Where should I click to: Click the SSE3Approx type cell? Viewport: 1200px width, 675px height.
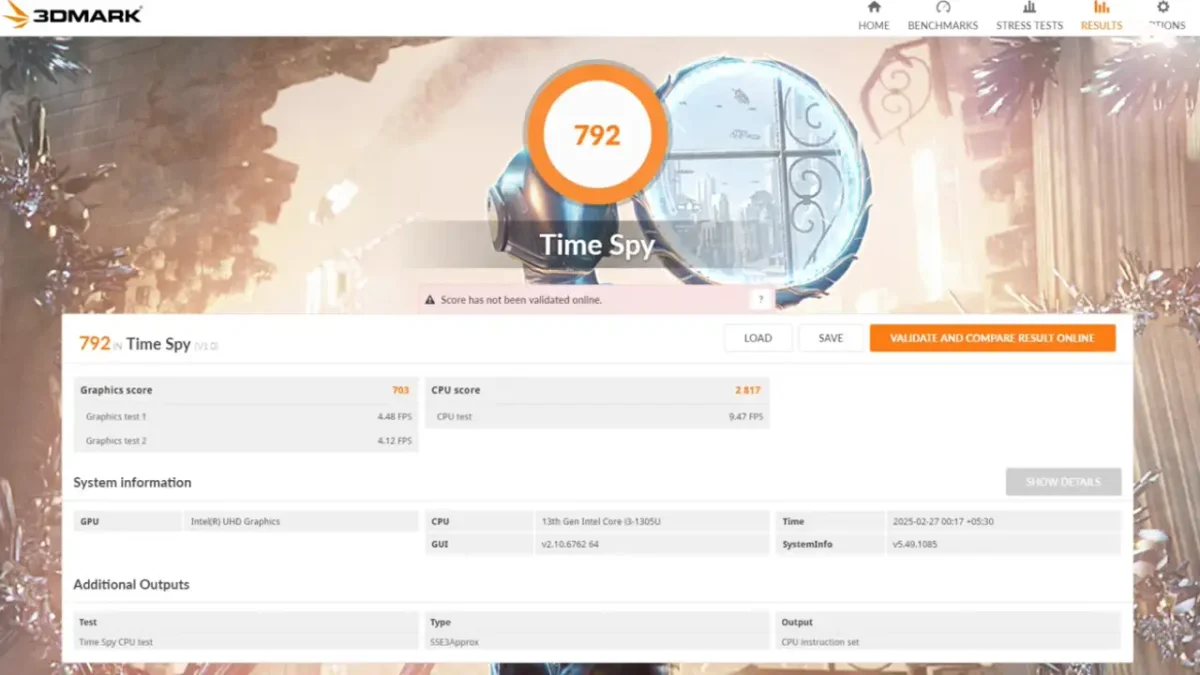[x=455, y=642]
